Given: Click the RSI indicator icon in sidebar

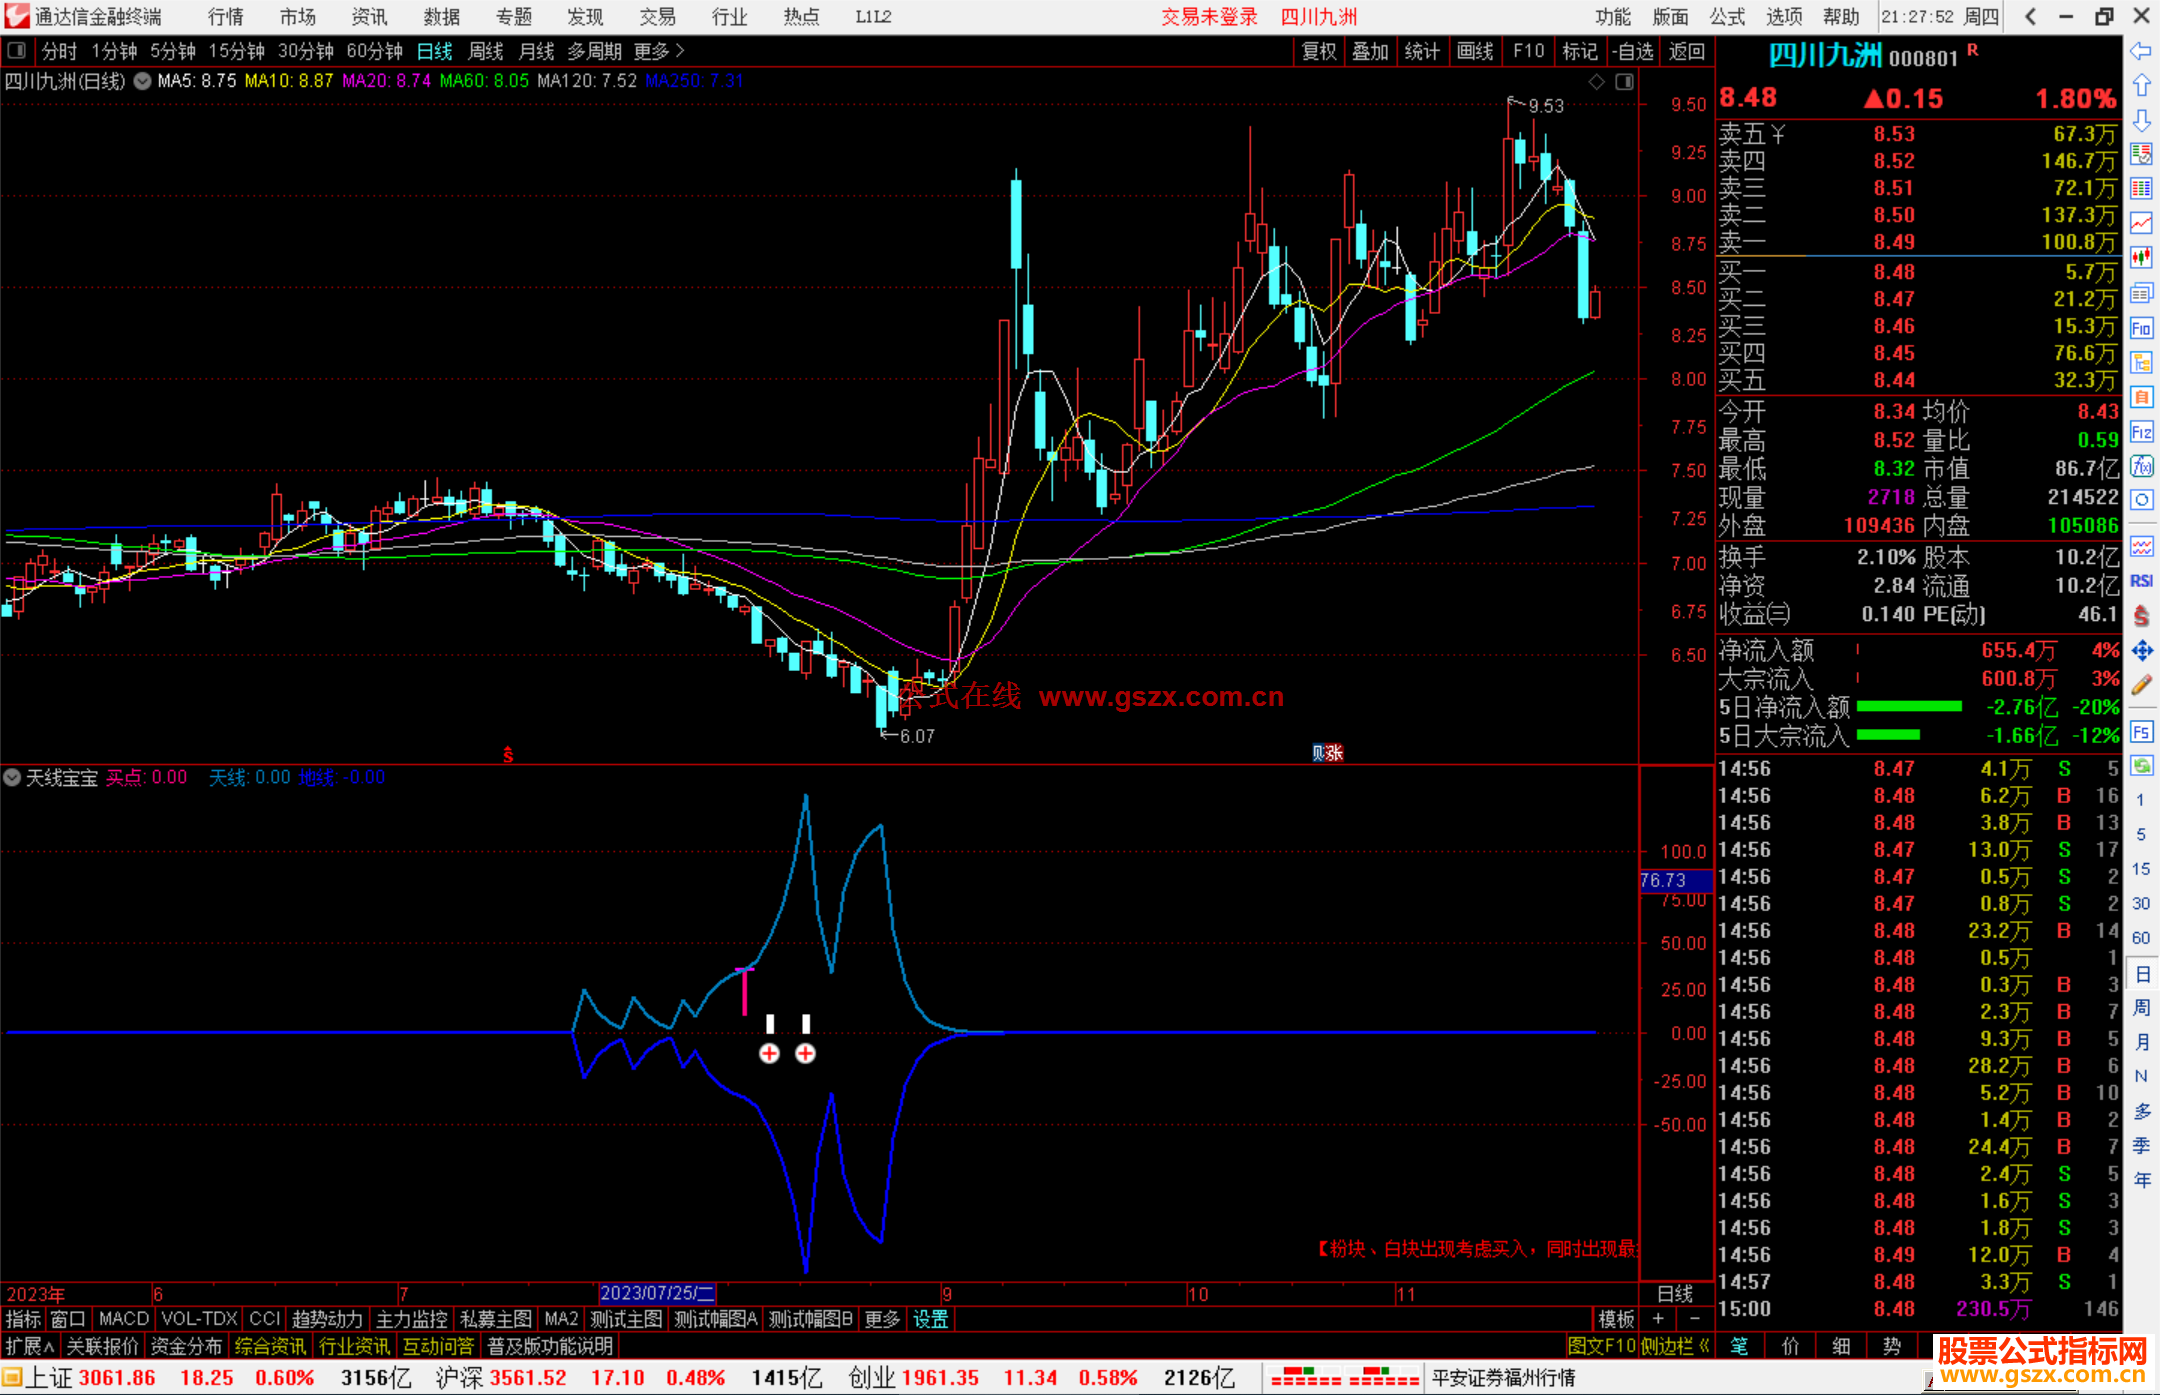Looking at the screenshot, I should pyautogui.click(x=2141, y=581).
